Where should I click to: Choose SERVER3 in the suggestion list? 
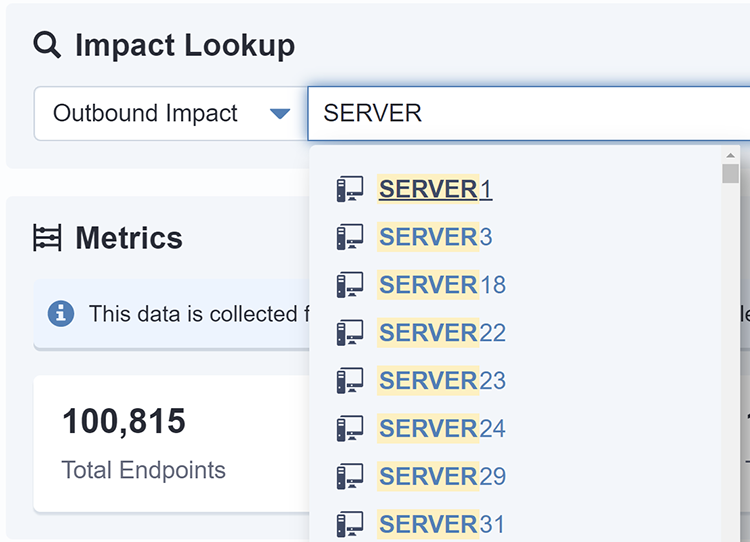tap(435, 237)
